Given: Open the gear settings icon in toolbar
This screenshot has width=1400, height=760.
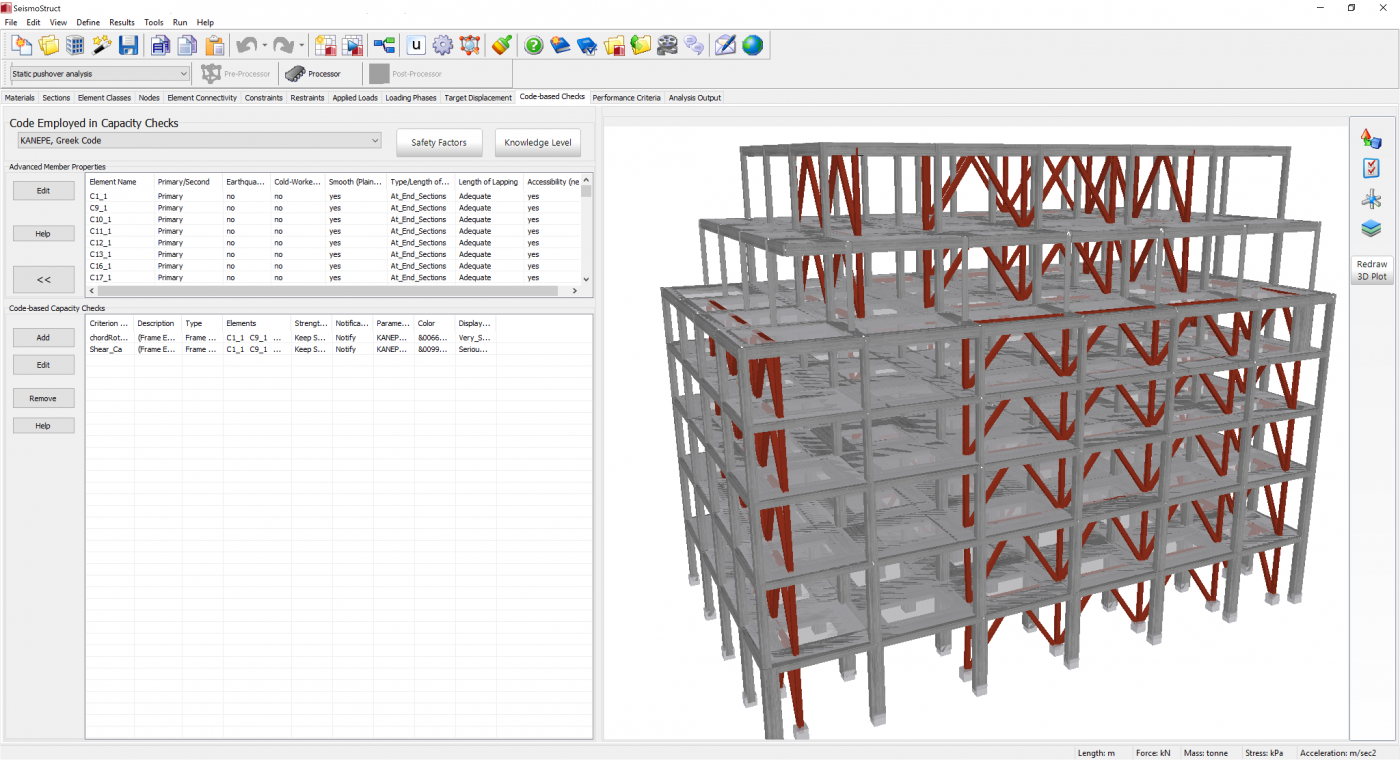Looking at the screenshot, I should (443, 45).
